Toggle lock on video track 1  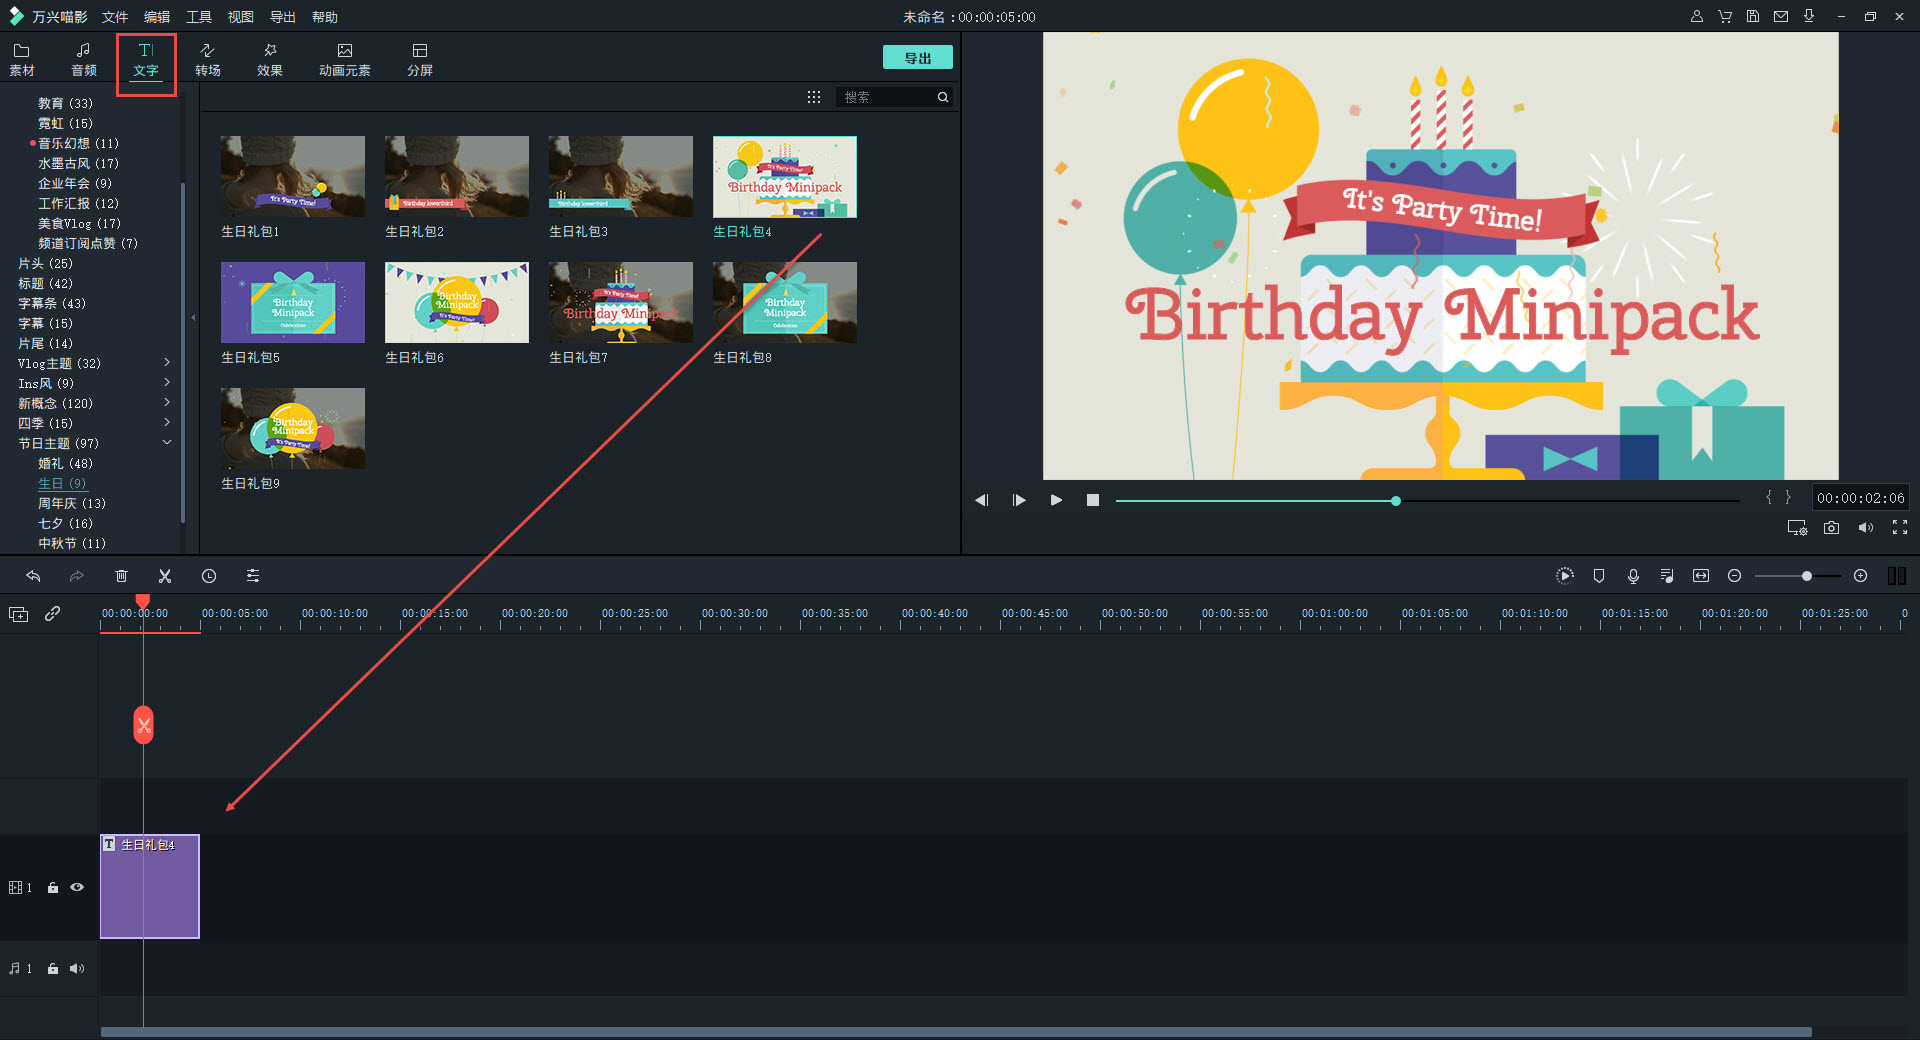point(53,887)
